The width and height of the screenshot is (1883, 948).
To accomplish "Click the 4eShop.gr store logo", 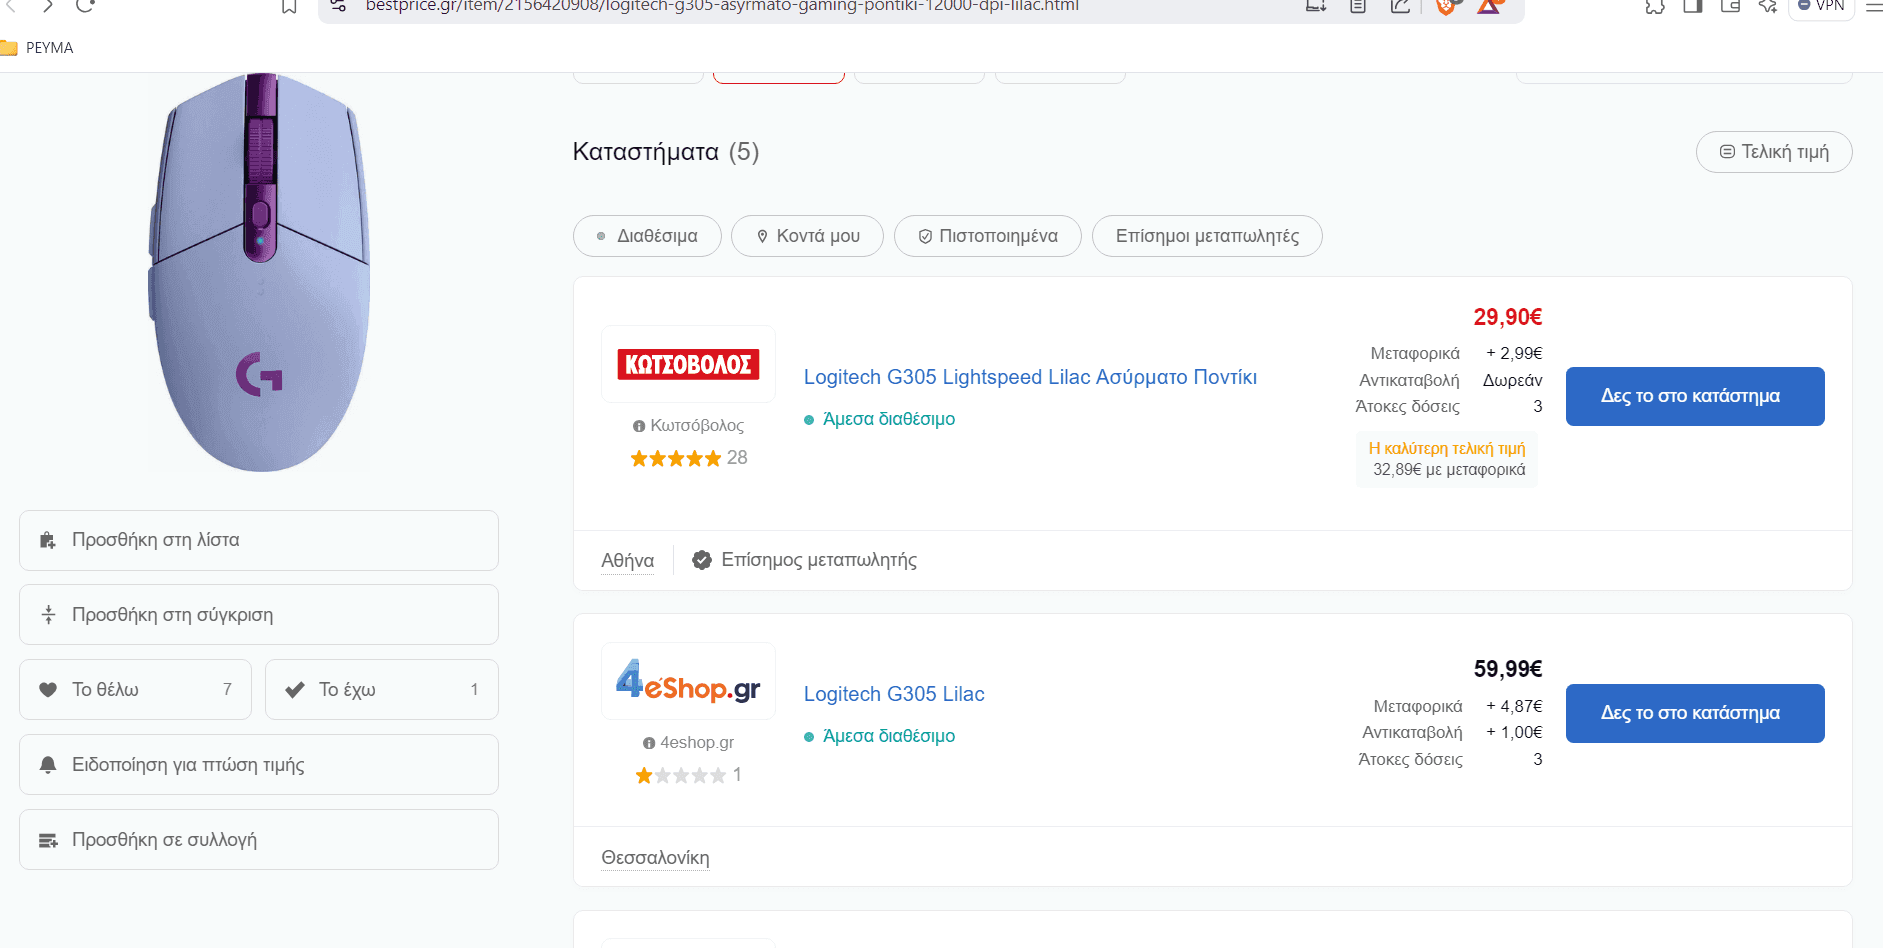I will click(x=688, y=681).
